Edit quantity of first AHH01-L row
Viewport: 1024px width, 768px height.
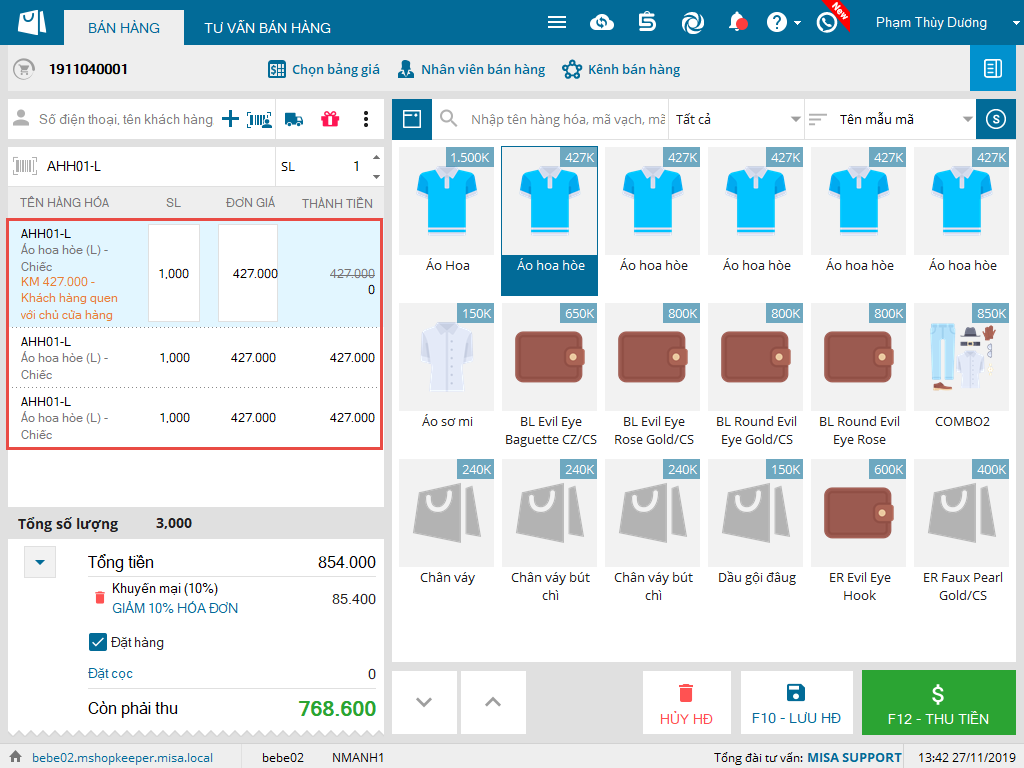174,273
